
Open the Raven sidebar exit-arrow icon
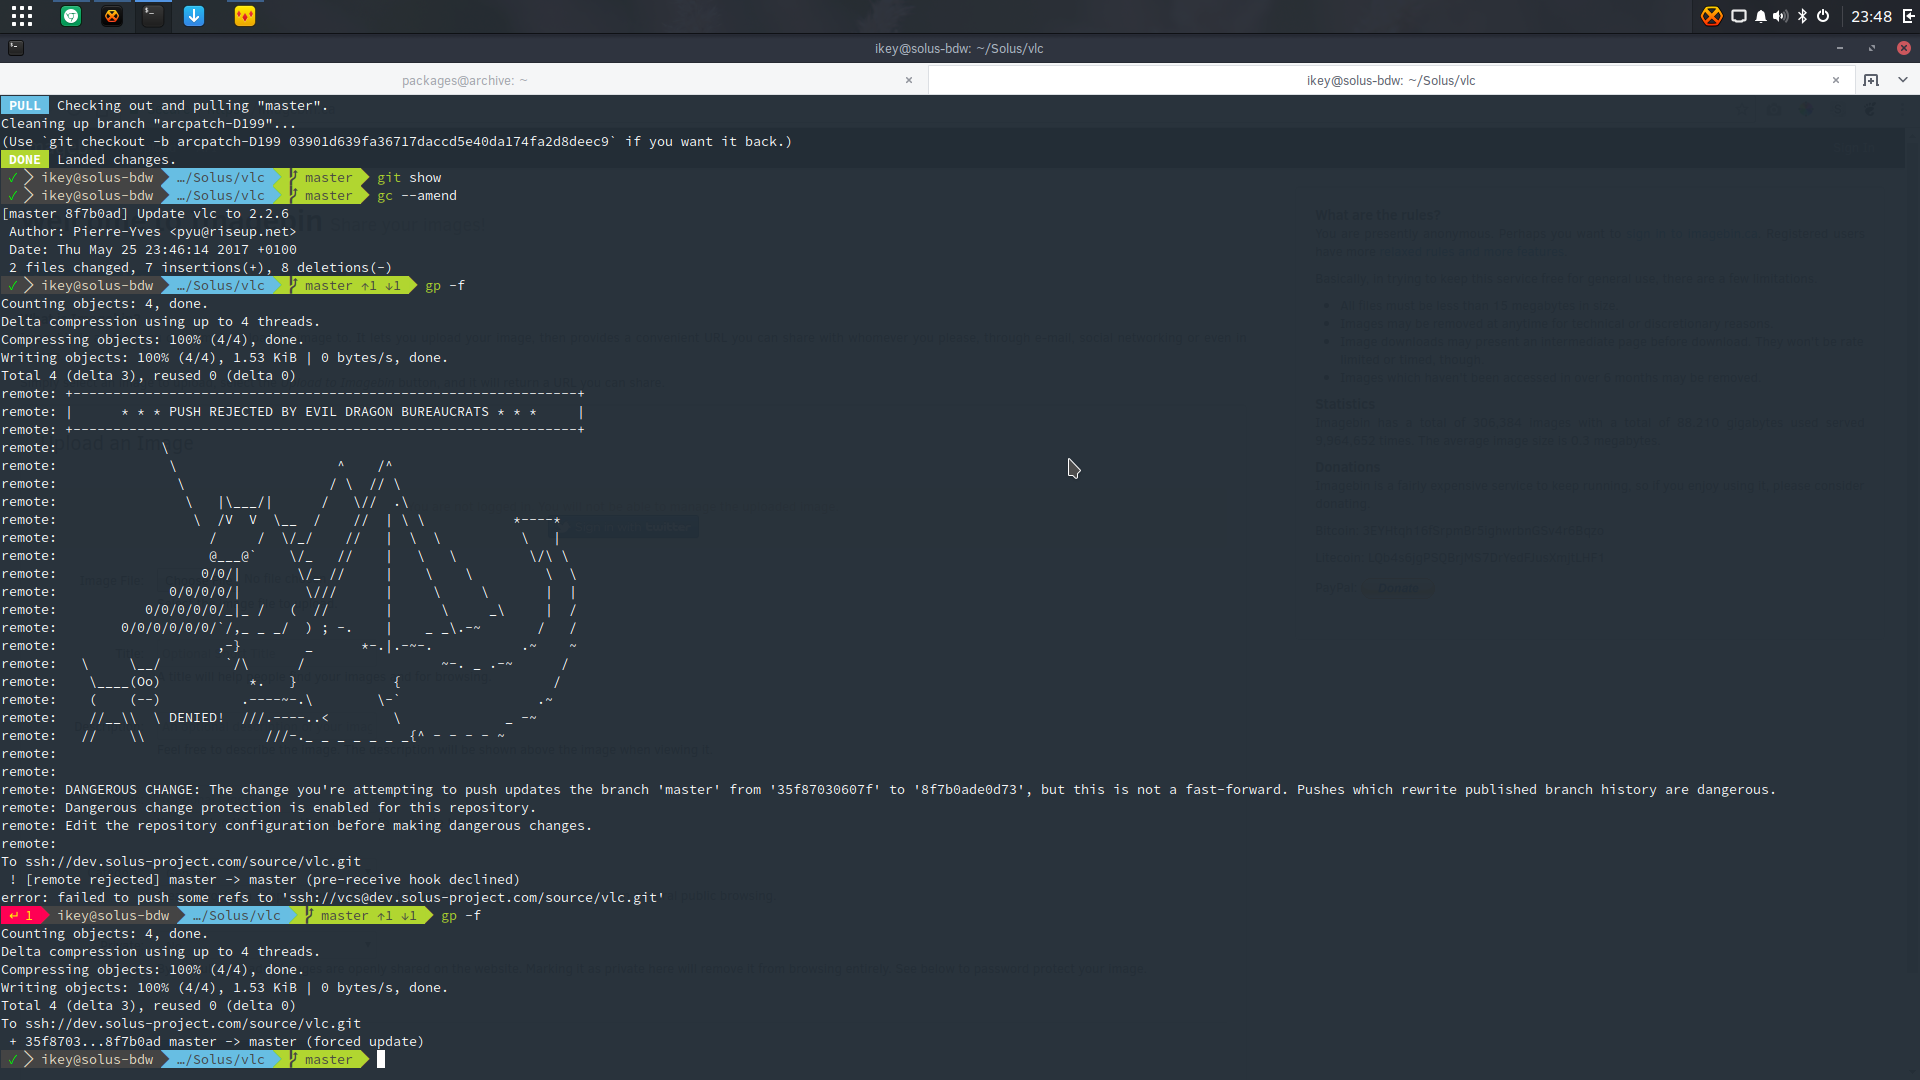point(1908,16)
